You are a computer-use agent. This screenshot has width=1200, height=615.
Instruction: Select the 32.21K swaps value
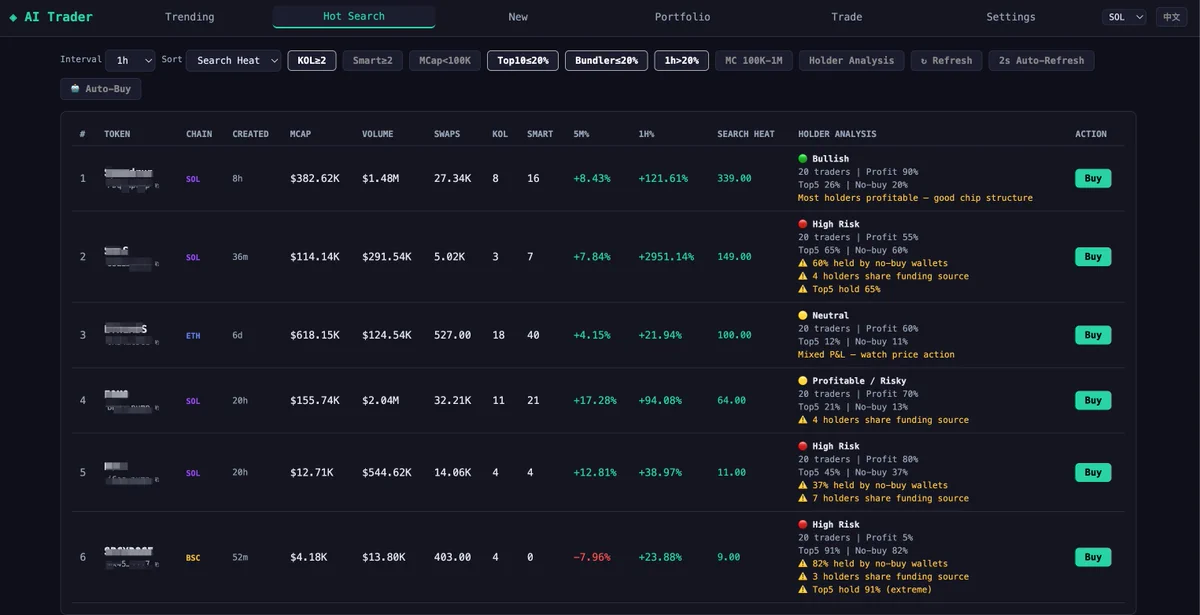(x=453, y=400)
